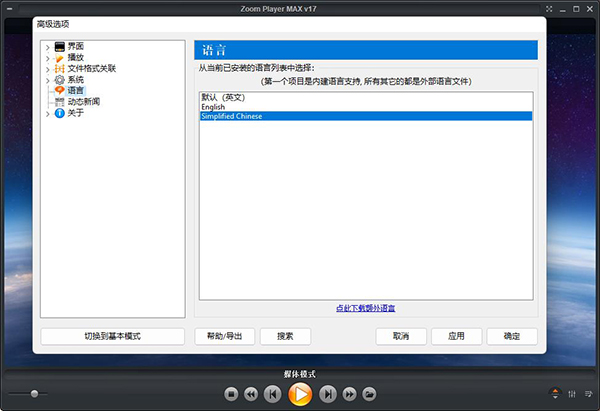Click 切换到基本模式 button
This screenshot has height=411, width=600.
(112, 336)
